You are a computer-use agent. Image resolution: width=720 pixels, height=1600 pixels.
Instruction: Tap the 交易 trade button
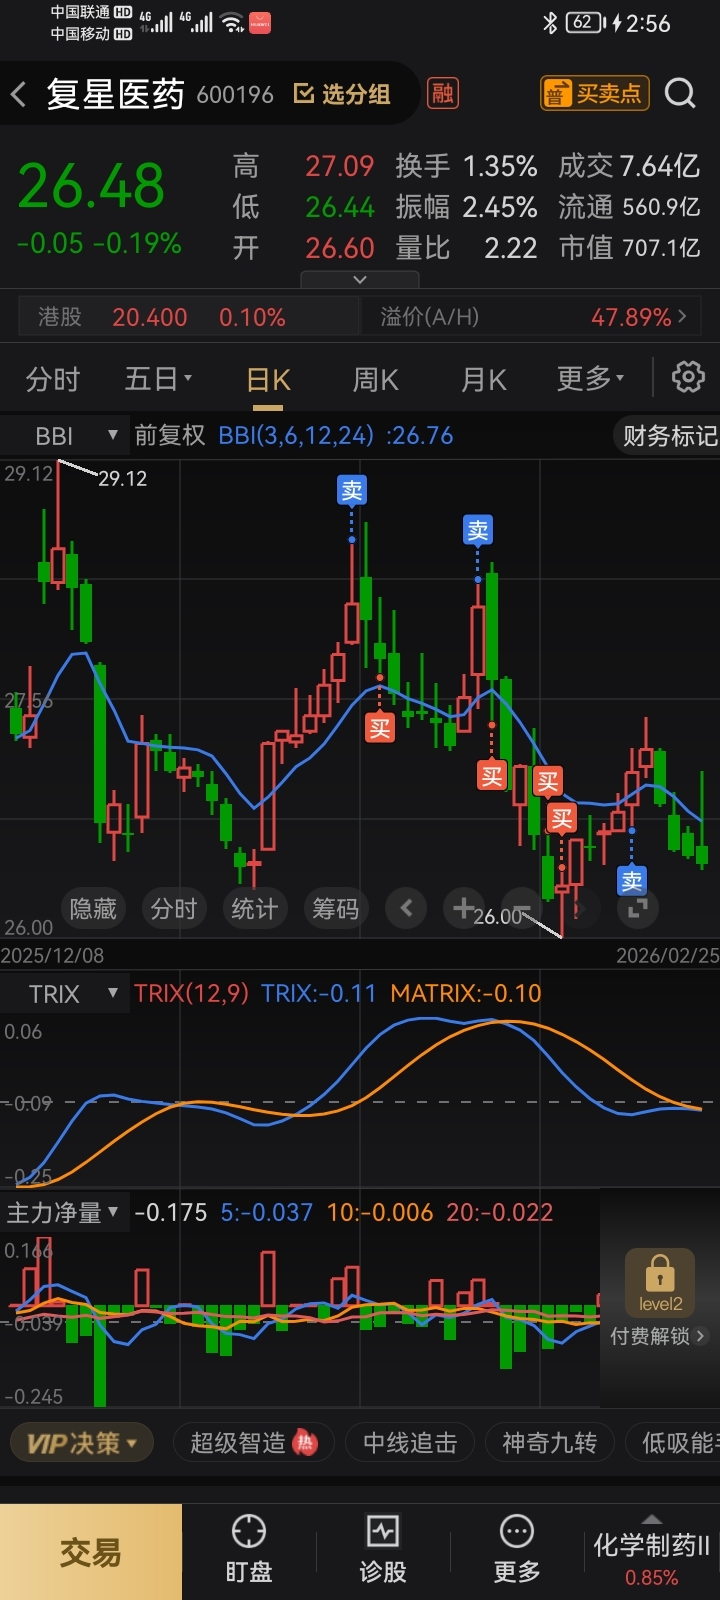tap(91, 1552)
